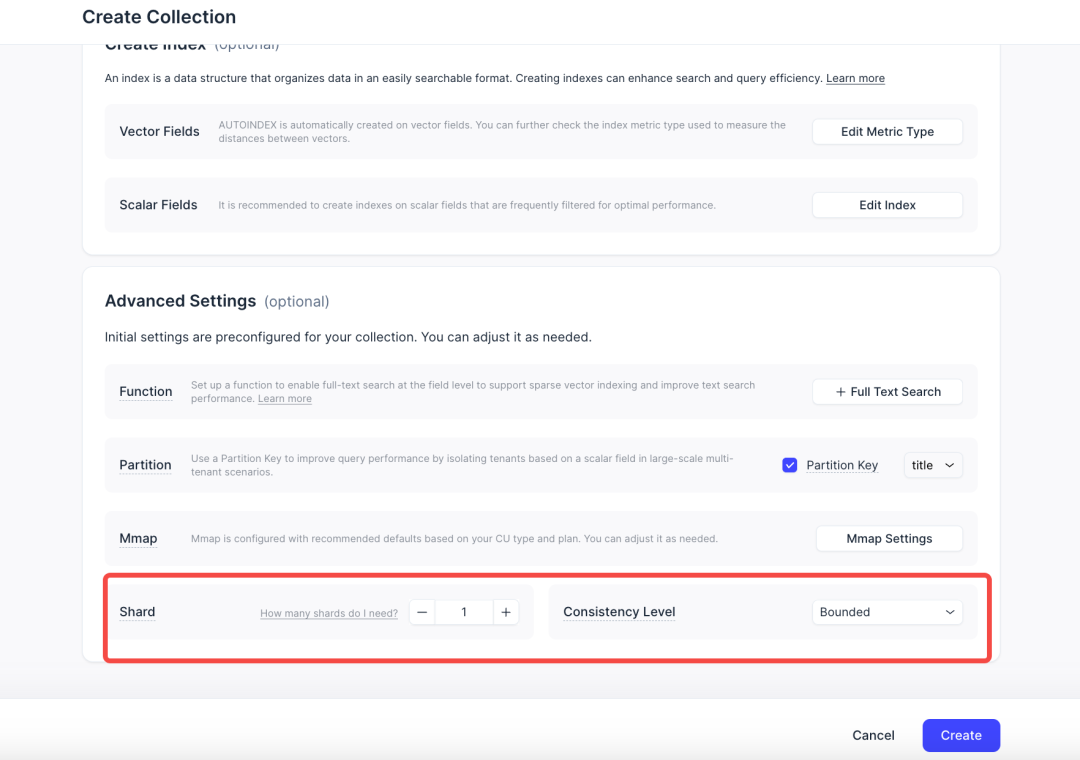Open the index Learn more link
This screenshot has width=1080, height=760.
coord(855,78)
